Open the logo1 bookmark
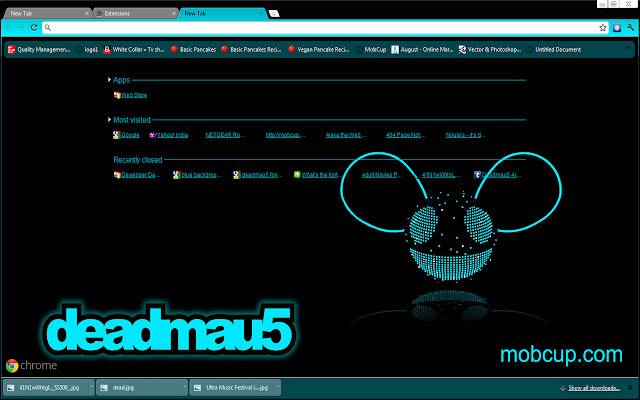 (87, 50)
